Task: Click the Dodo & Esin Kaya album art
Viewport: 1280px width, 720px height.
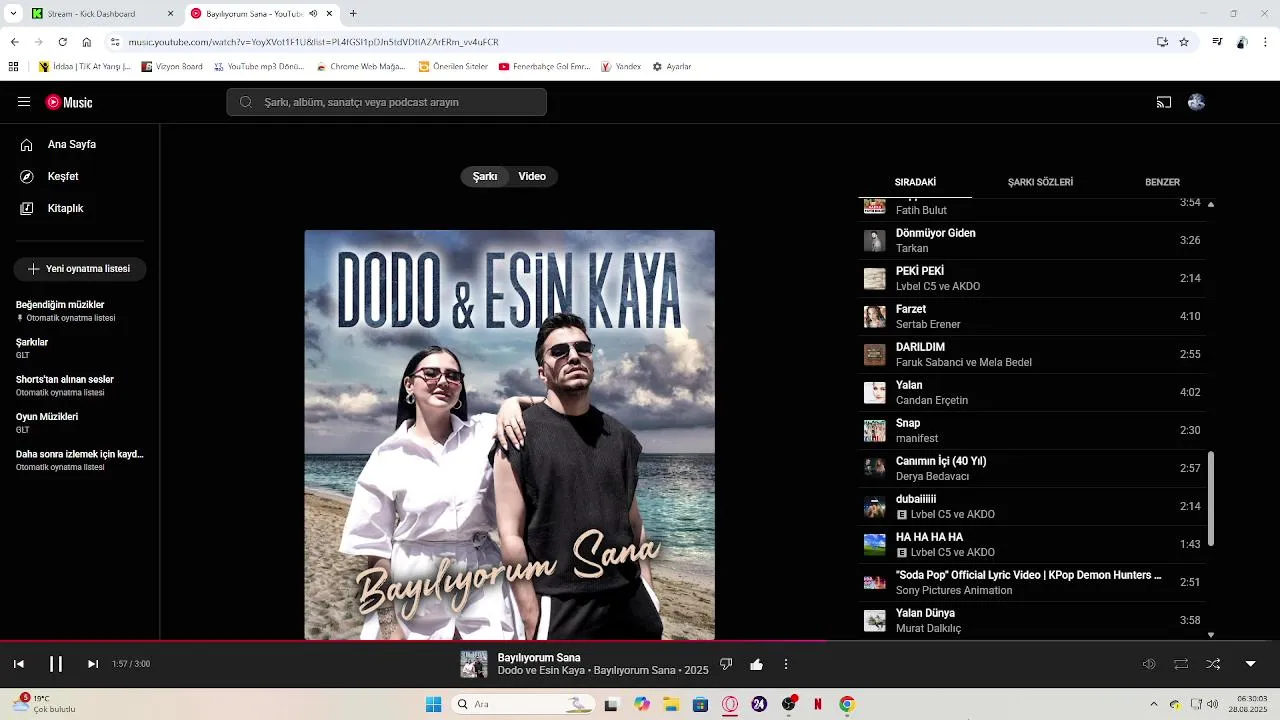Action: [x=510, y=435]
